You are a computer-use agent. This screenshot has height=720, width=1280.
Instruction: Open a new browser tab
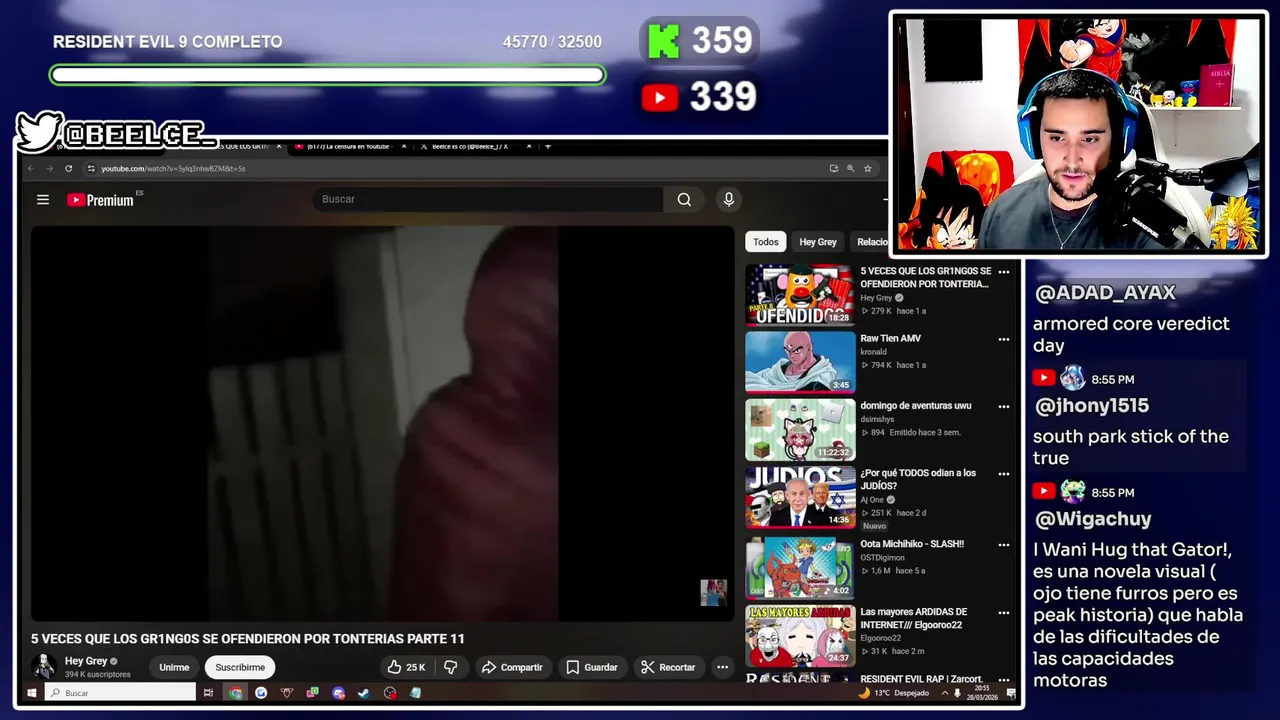tap(547, 147)
